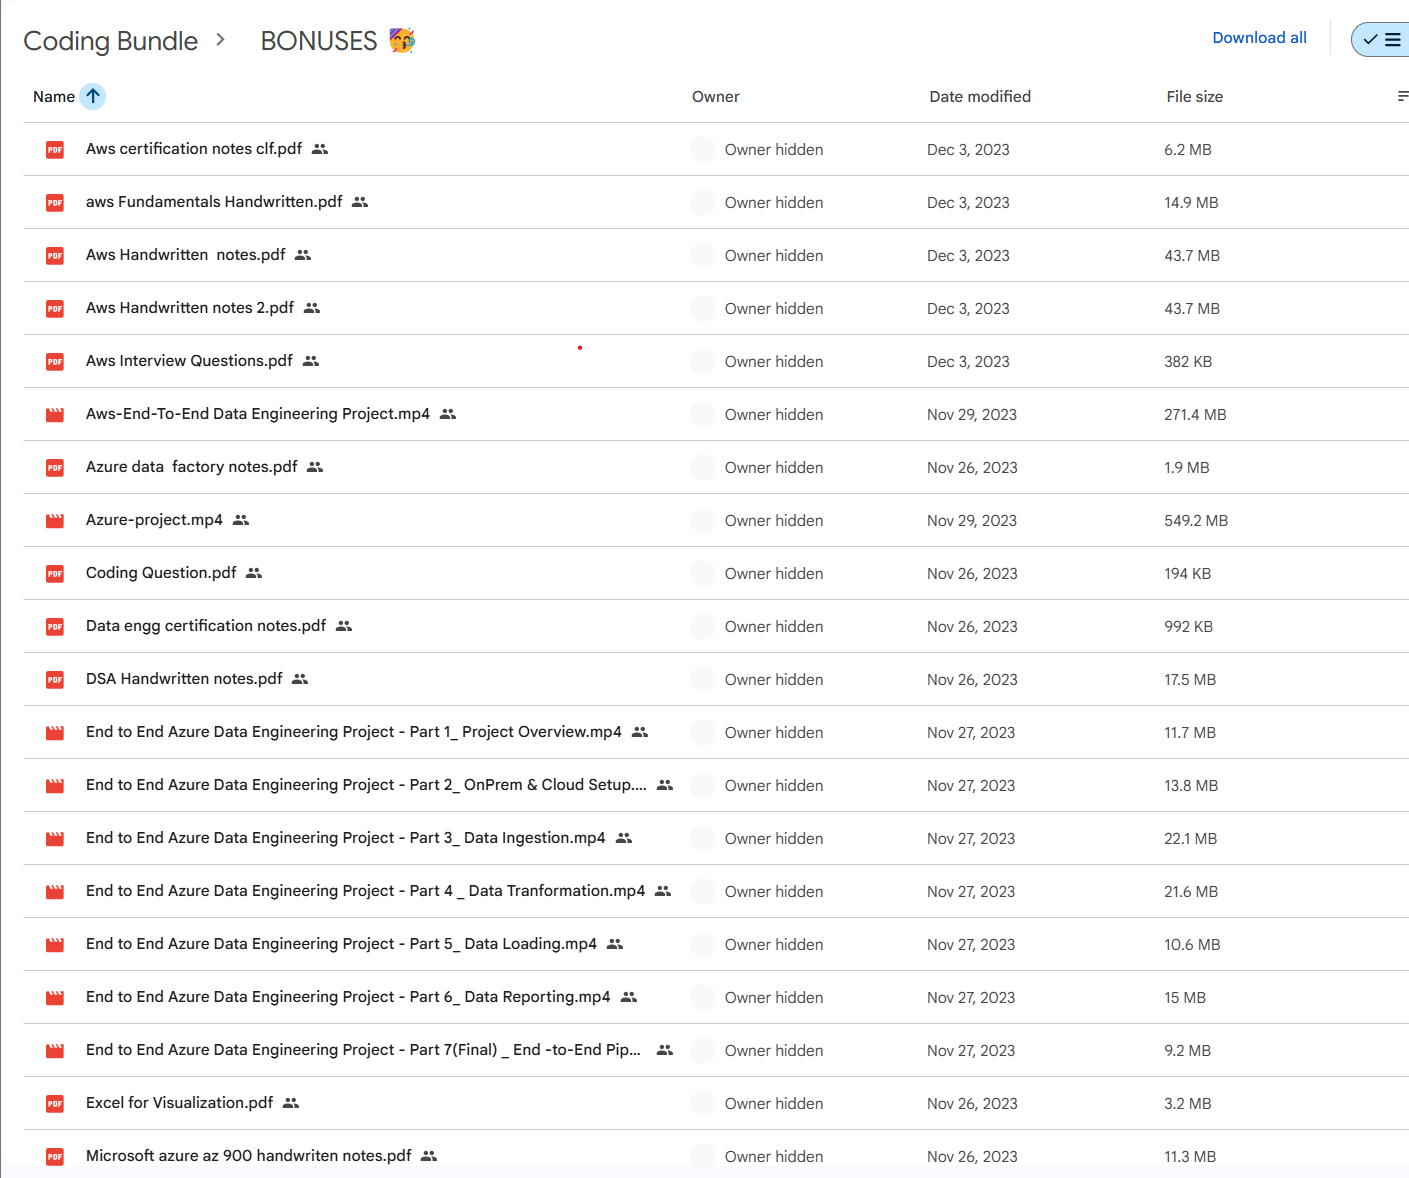The height and width of the screenshot is (1178, 1409).
Task: Click video icon for Azure-project.mp4
Action: (x=55, y=521)
